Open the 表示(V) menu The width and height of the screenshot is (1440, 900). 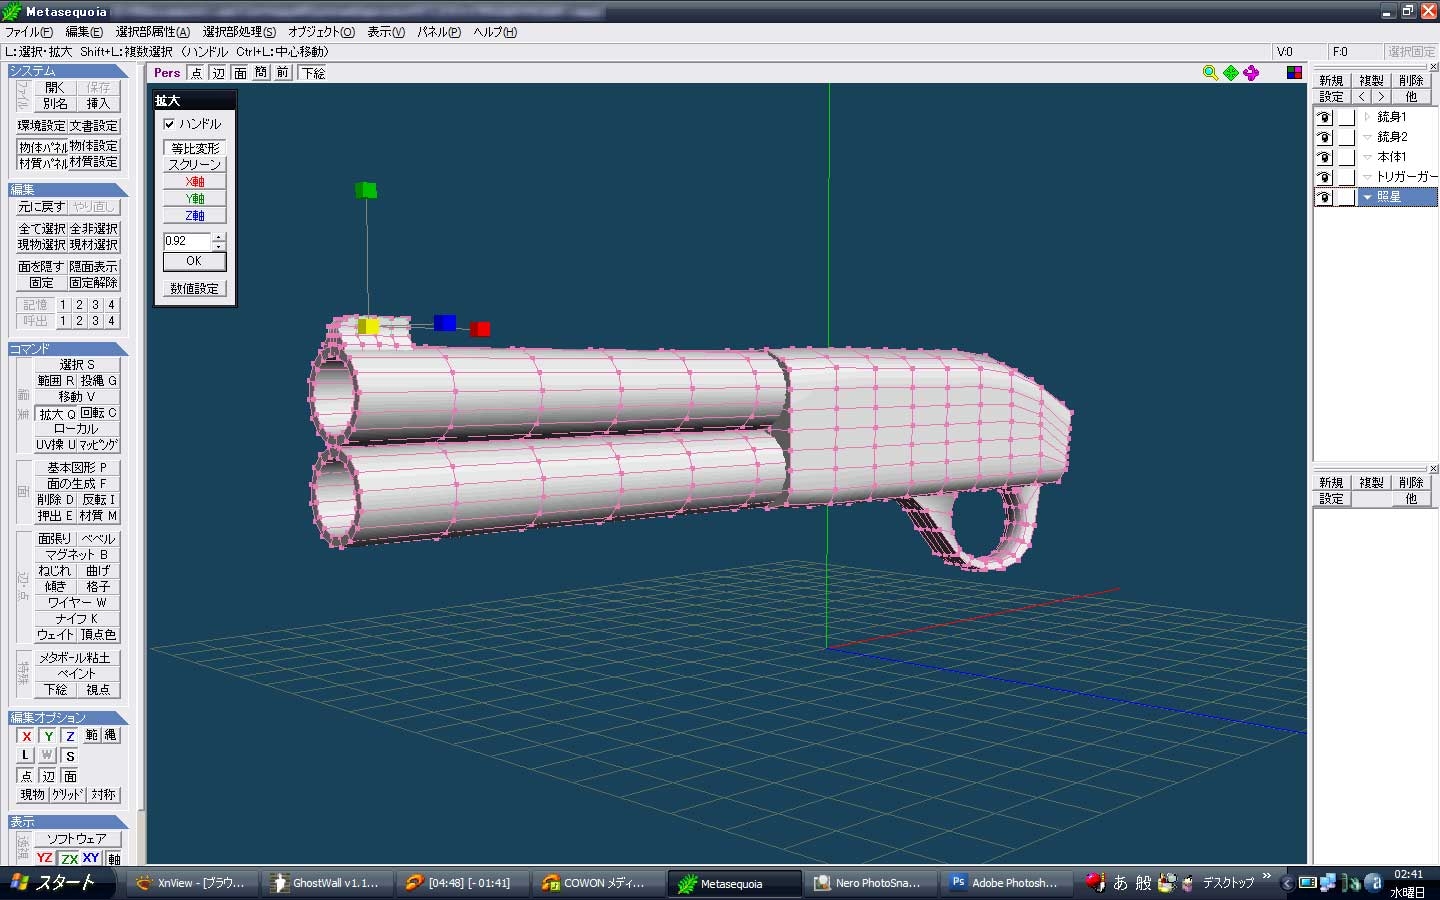click(x=386, y=32)
